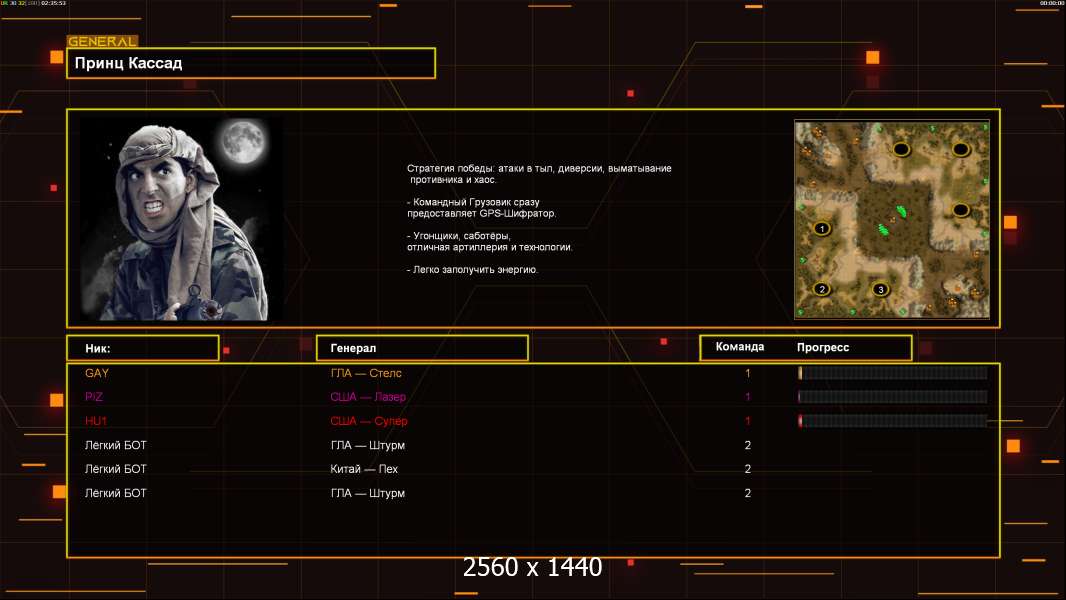
Task: Click the Принц Кассад name field
Action: pyautogui.click(x=251, y=63)
